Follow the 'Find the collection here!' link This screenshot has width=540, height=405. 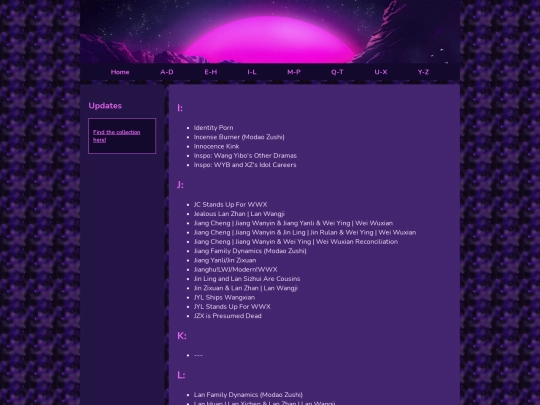[x=116, y=136]
